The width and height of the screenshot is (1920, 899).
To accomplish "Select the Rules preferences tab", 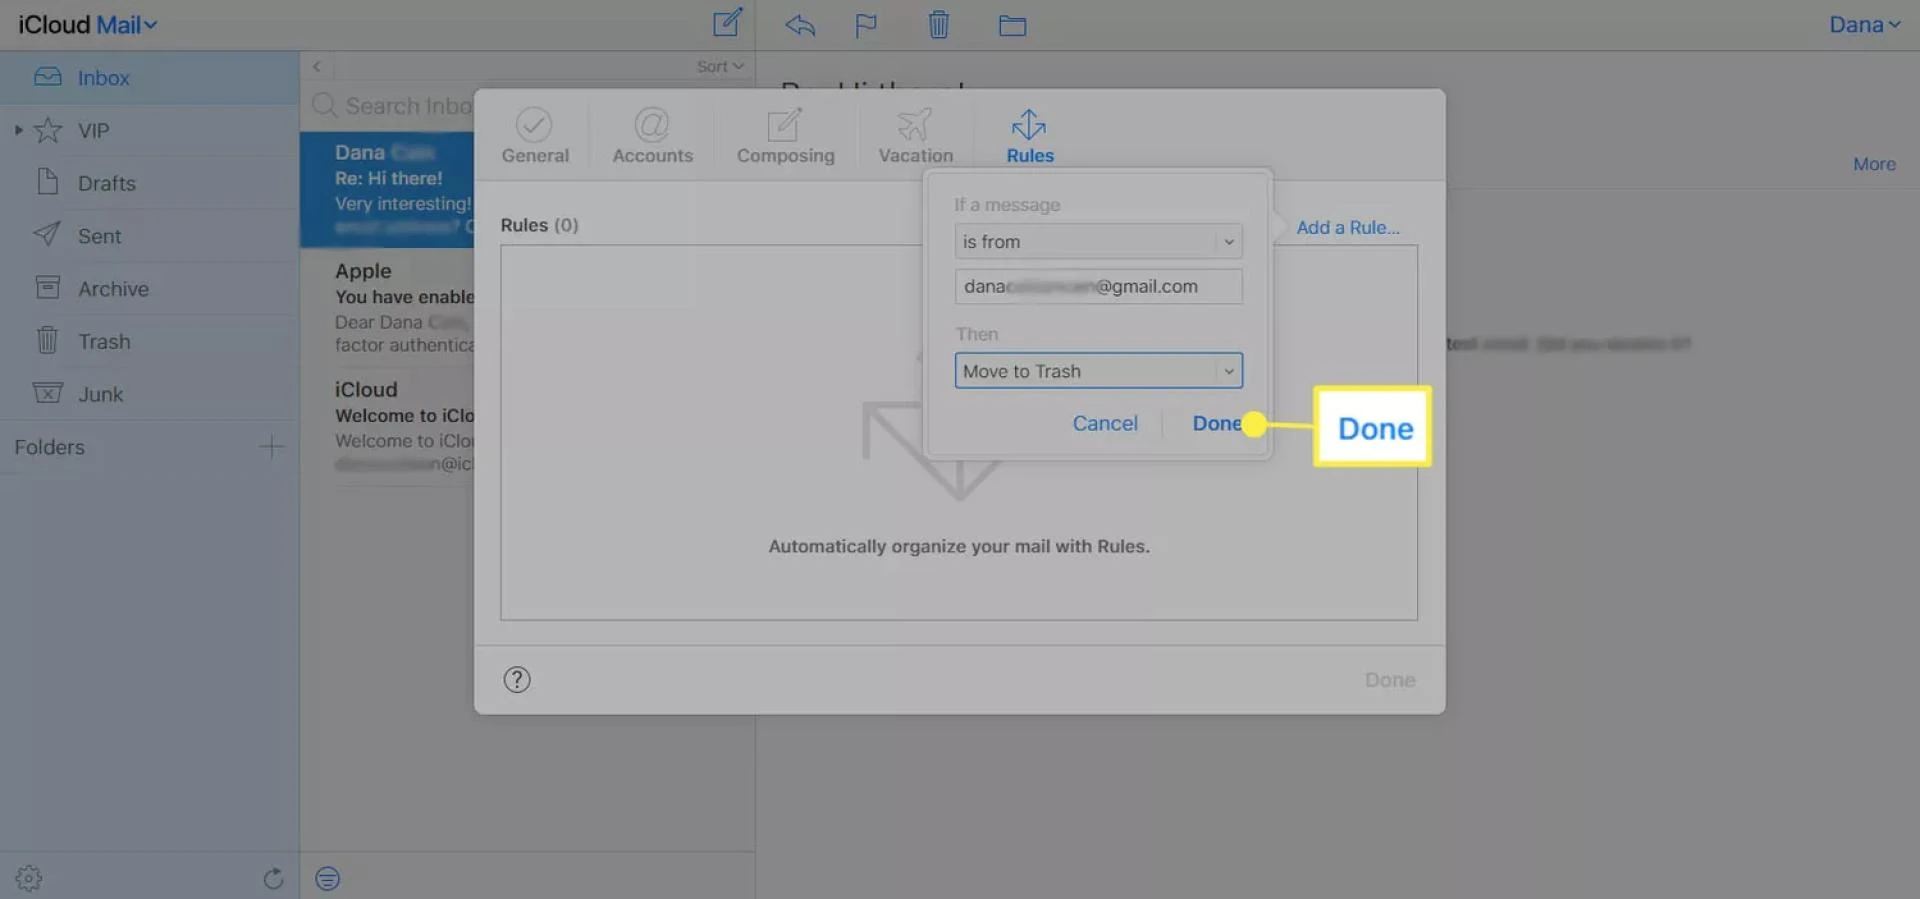I will pos(1029,136).
